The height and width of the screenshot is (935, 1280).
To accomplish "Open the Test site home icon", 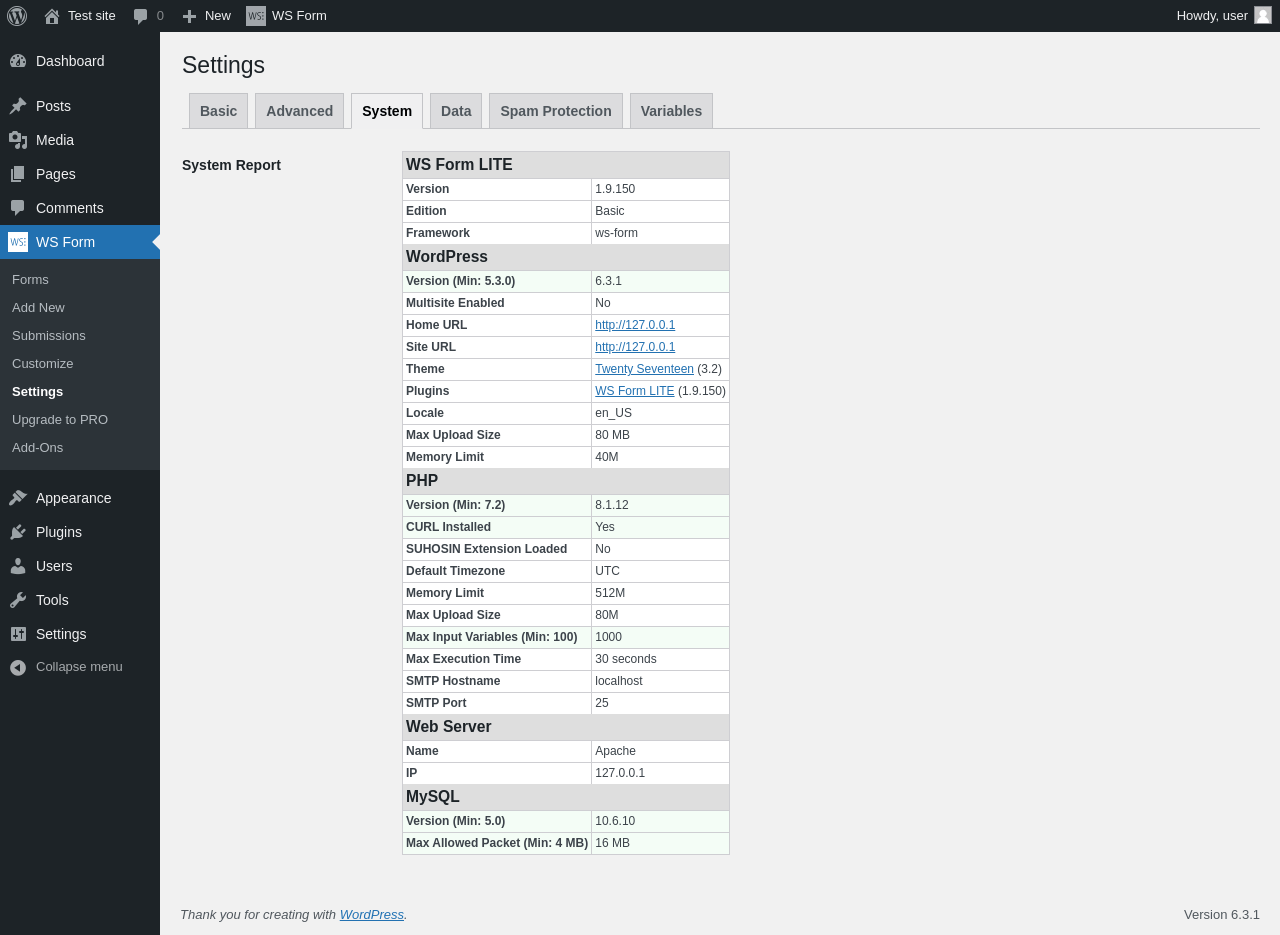I will [x=52, y=16].
